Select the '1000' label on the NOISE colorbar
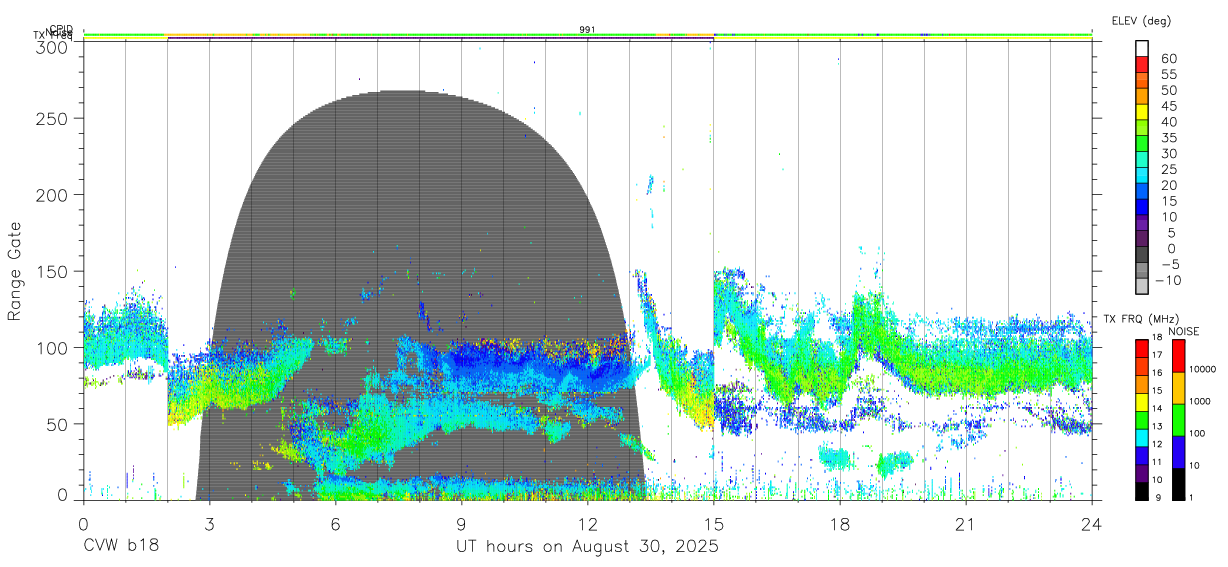Image resolution: width=1228 pixels, height=567 pixels. pyautogui.click(x=1200, y=401)
